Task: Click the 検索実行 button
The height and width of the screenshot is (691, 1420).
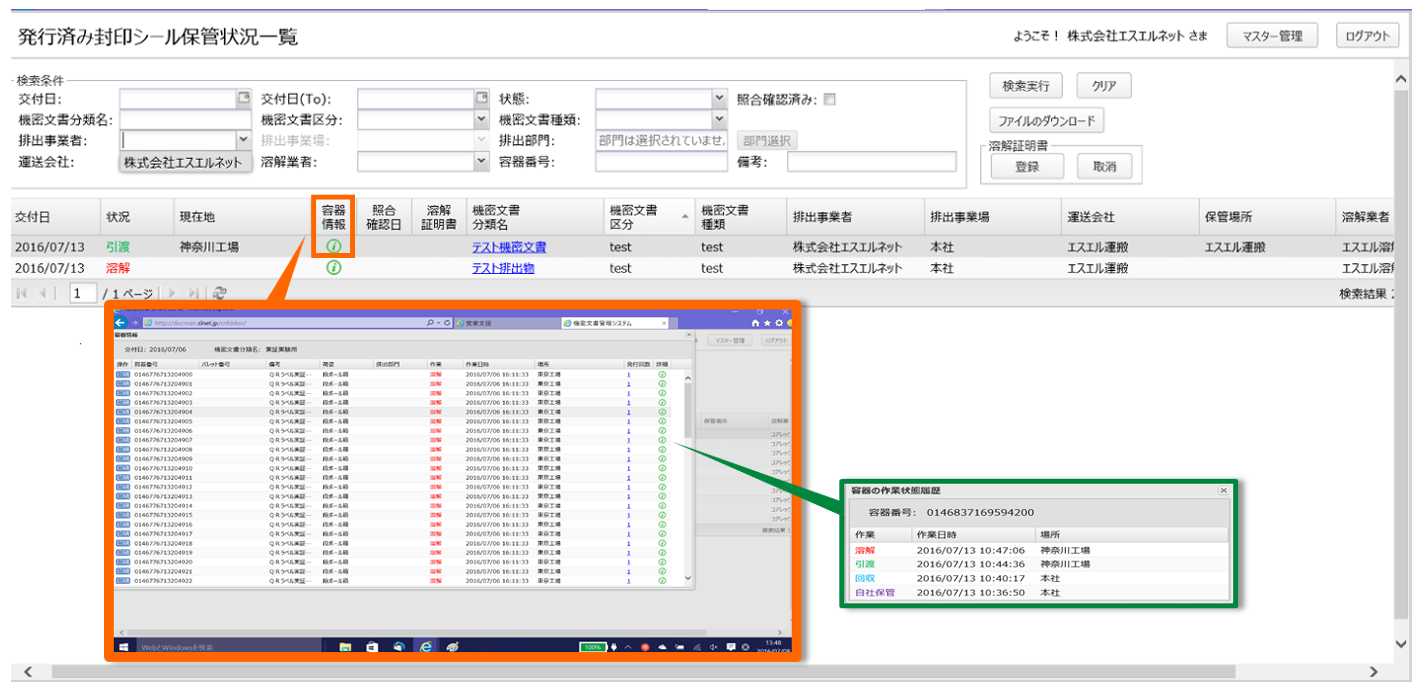Action: 1025,86
